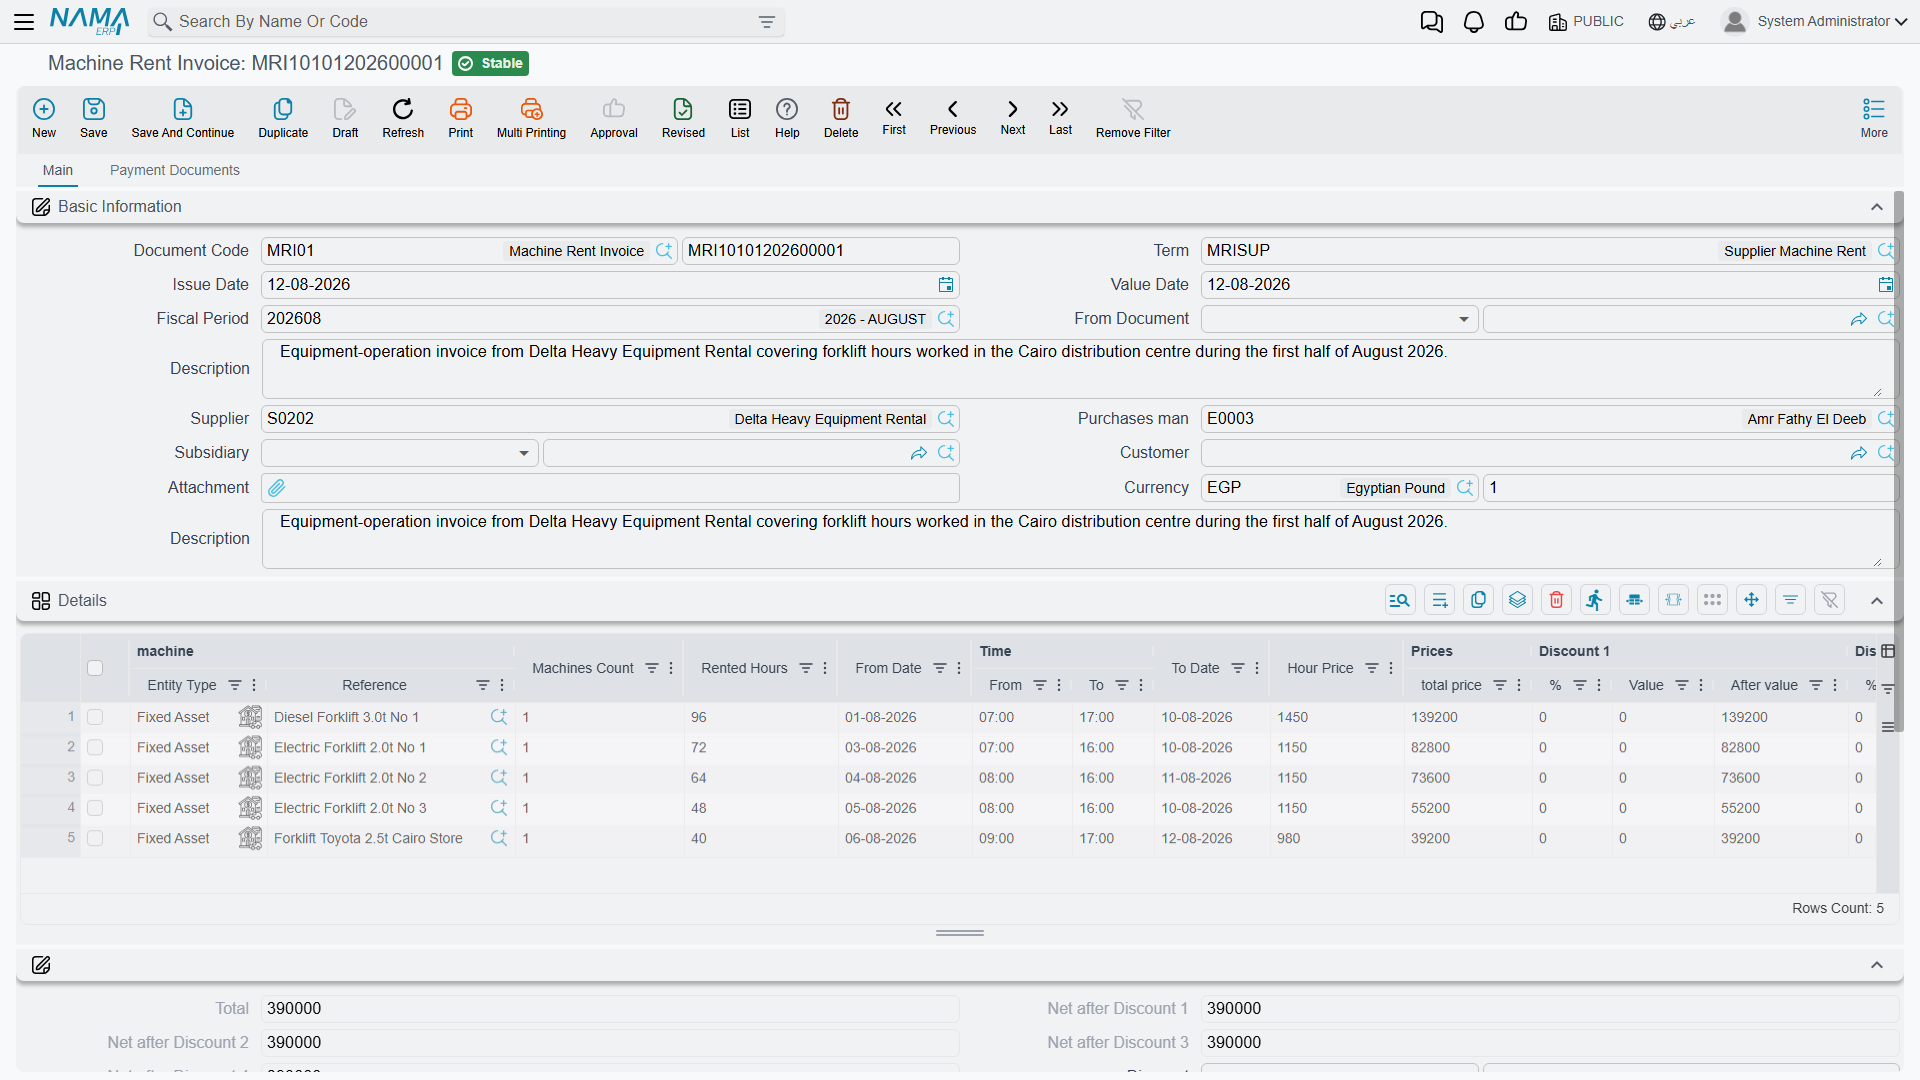Click the thumbs-up feedback icon
The width and height of the screenshot is (1920, 1080).
coord(1516,21)
